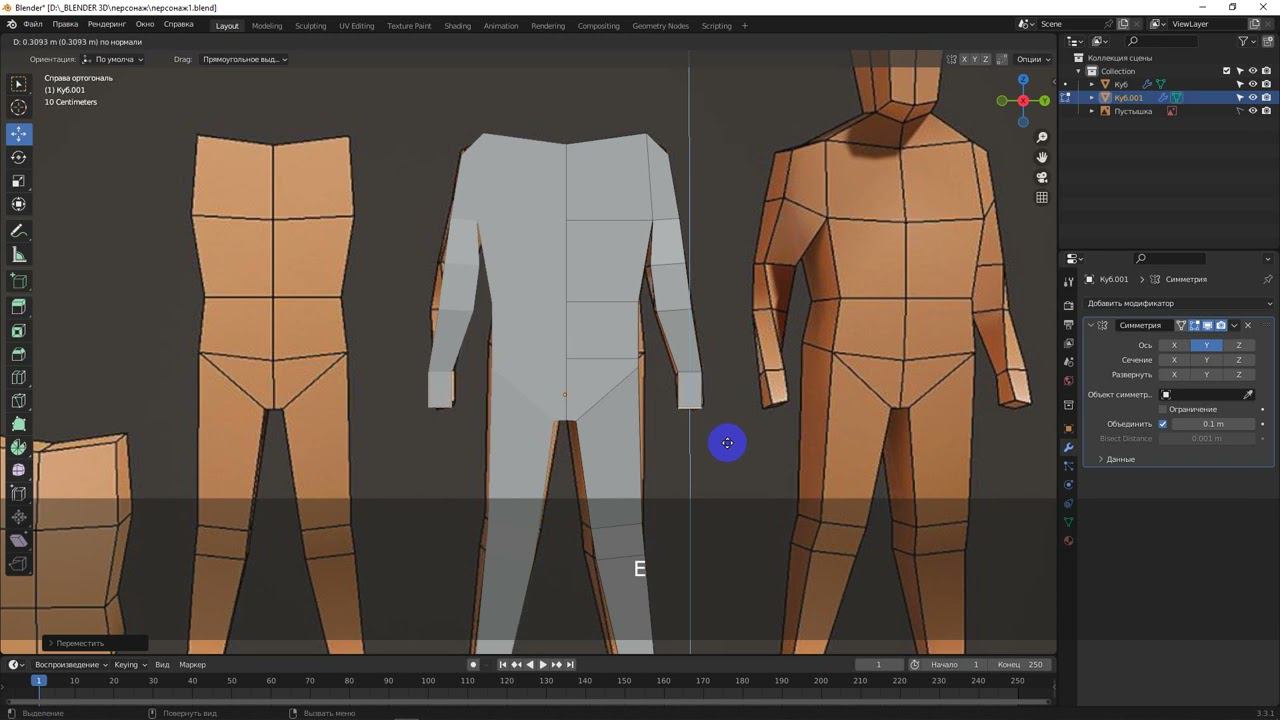Select the Extrude Region tool
1280x720 pixels.
click(x=19, y=307)
